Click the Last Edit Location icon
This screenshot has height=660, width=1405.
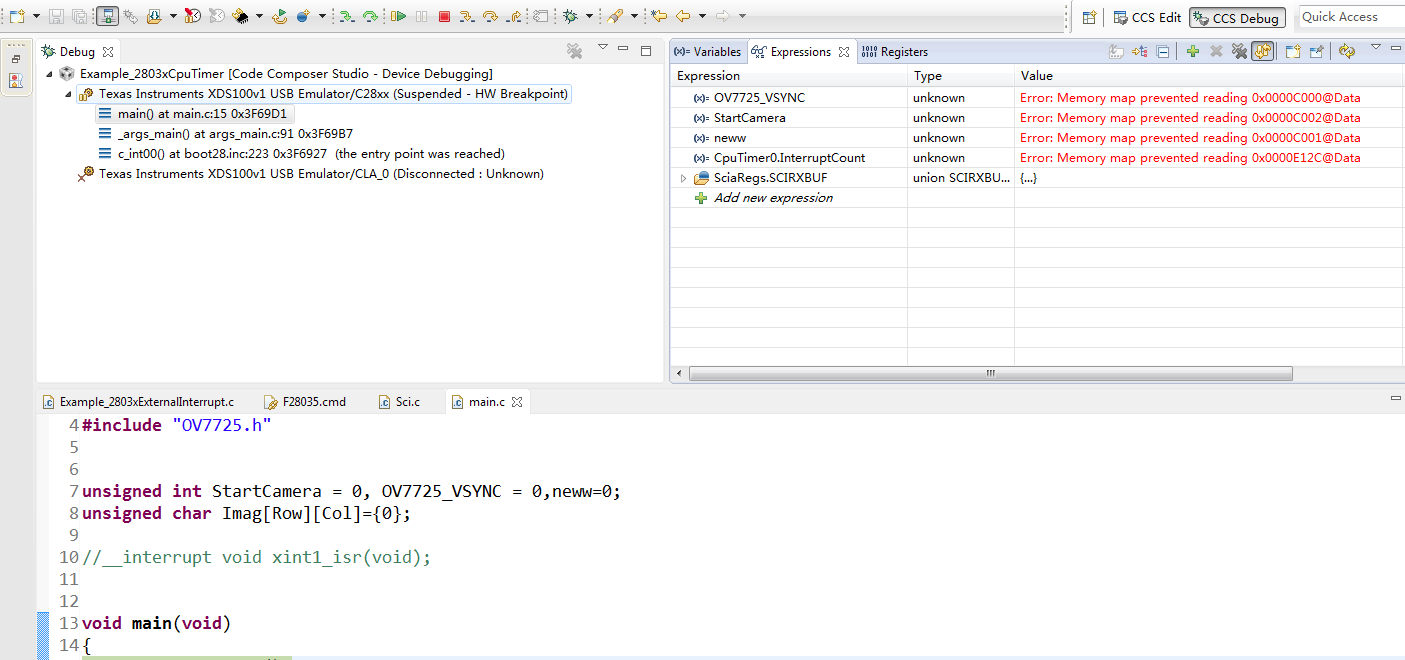coord(658,16)
